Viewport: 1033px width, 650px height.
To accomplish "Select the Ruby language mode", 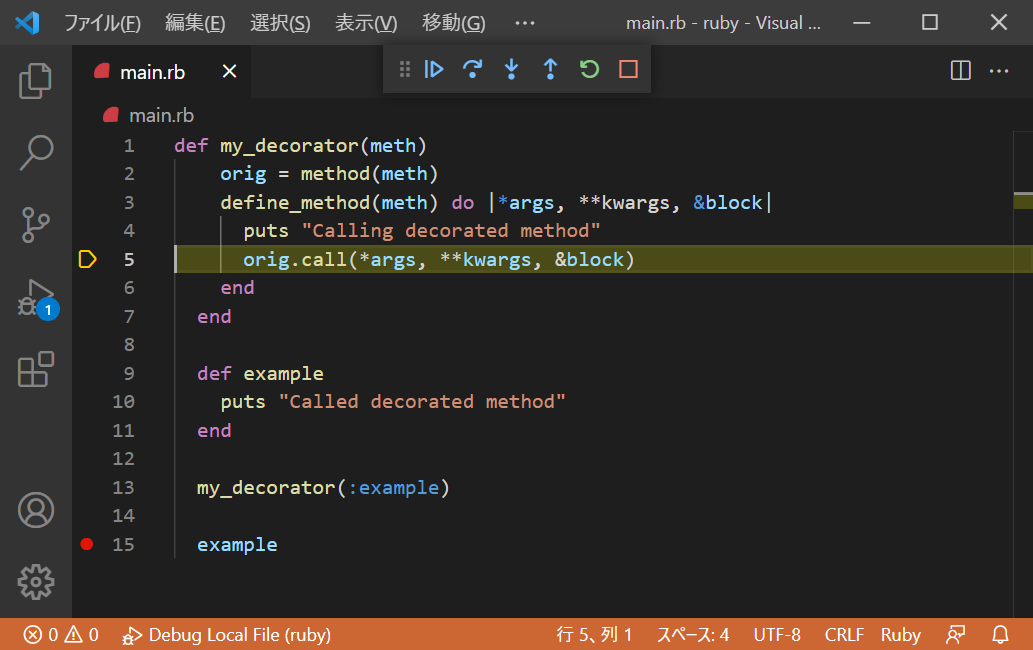I will click(x=901, y=635).
